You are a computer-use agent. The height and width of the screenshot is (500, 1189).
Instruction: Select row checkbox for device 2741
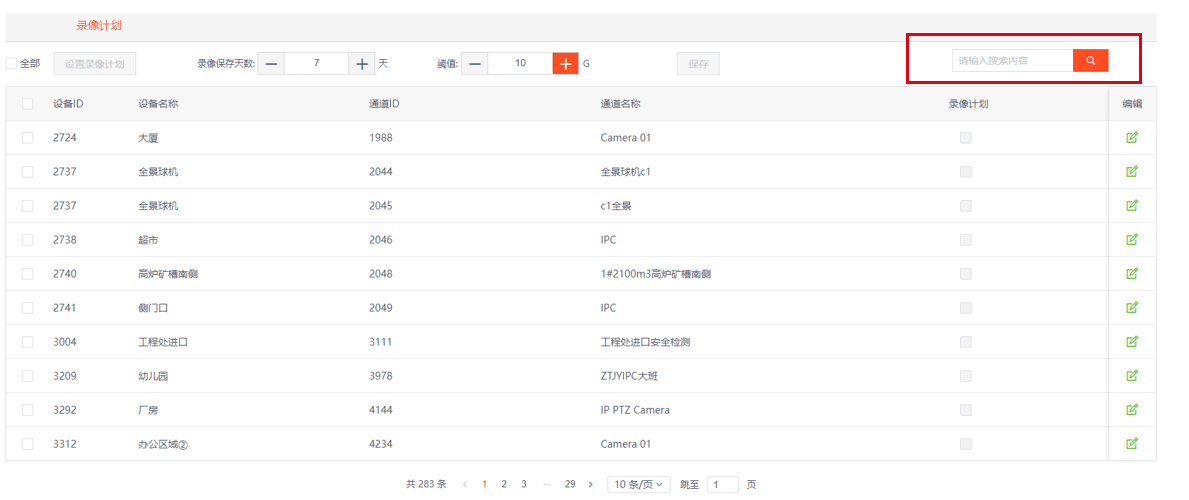coord(28,308)
